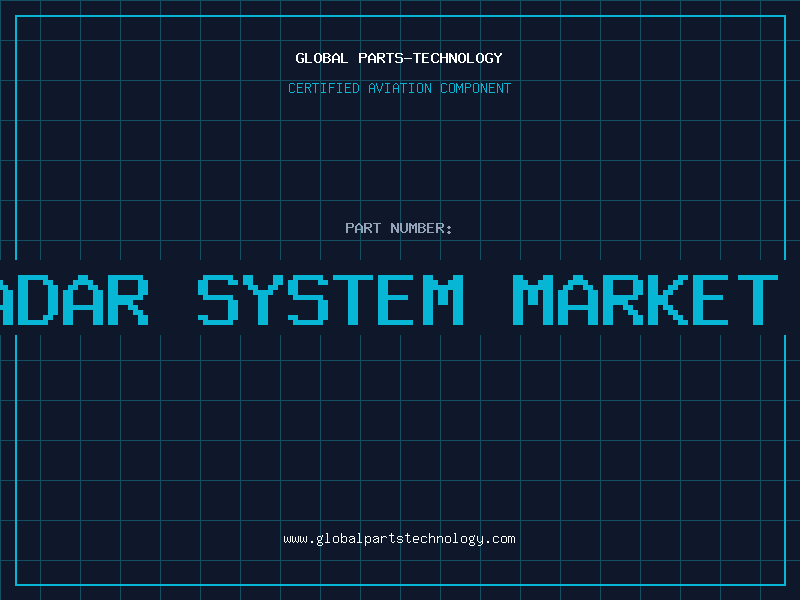Open the www.globalpartstechnology.com link
The height and width of the screenshot is (600, 800).
click(x=399, y=539)
